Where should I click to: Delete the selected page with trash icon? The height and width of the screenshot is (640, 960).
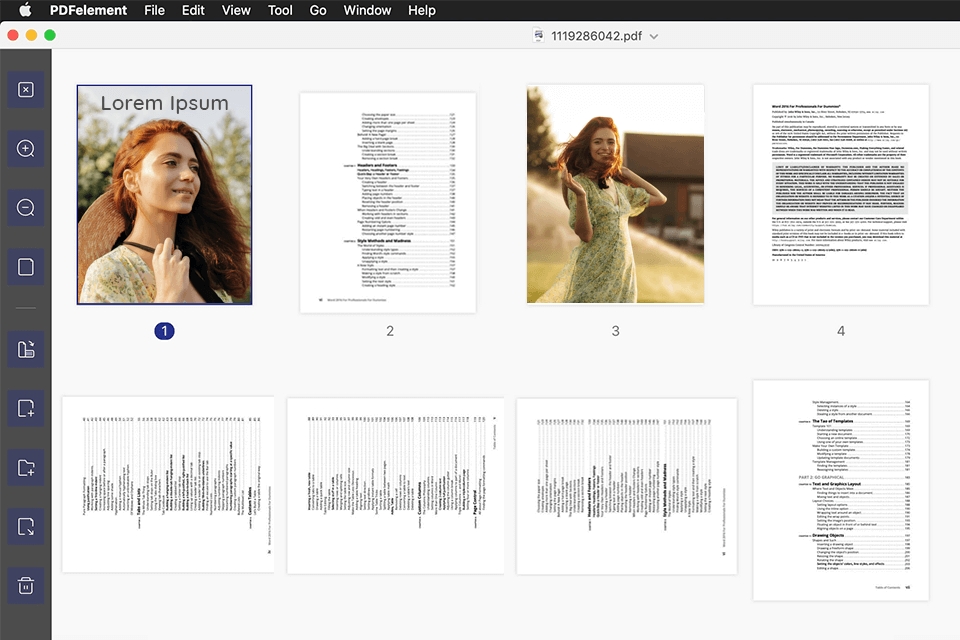point(26,585)
